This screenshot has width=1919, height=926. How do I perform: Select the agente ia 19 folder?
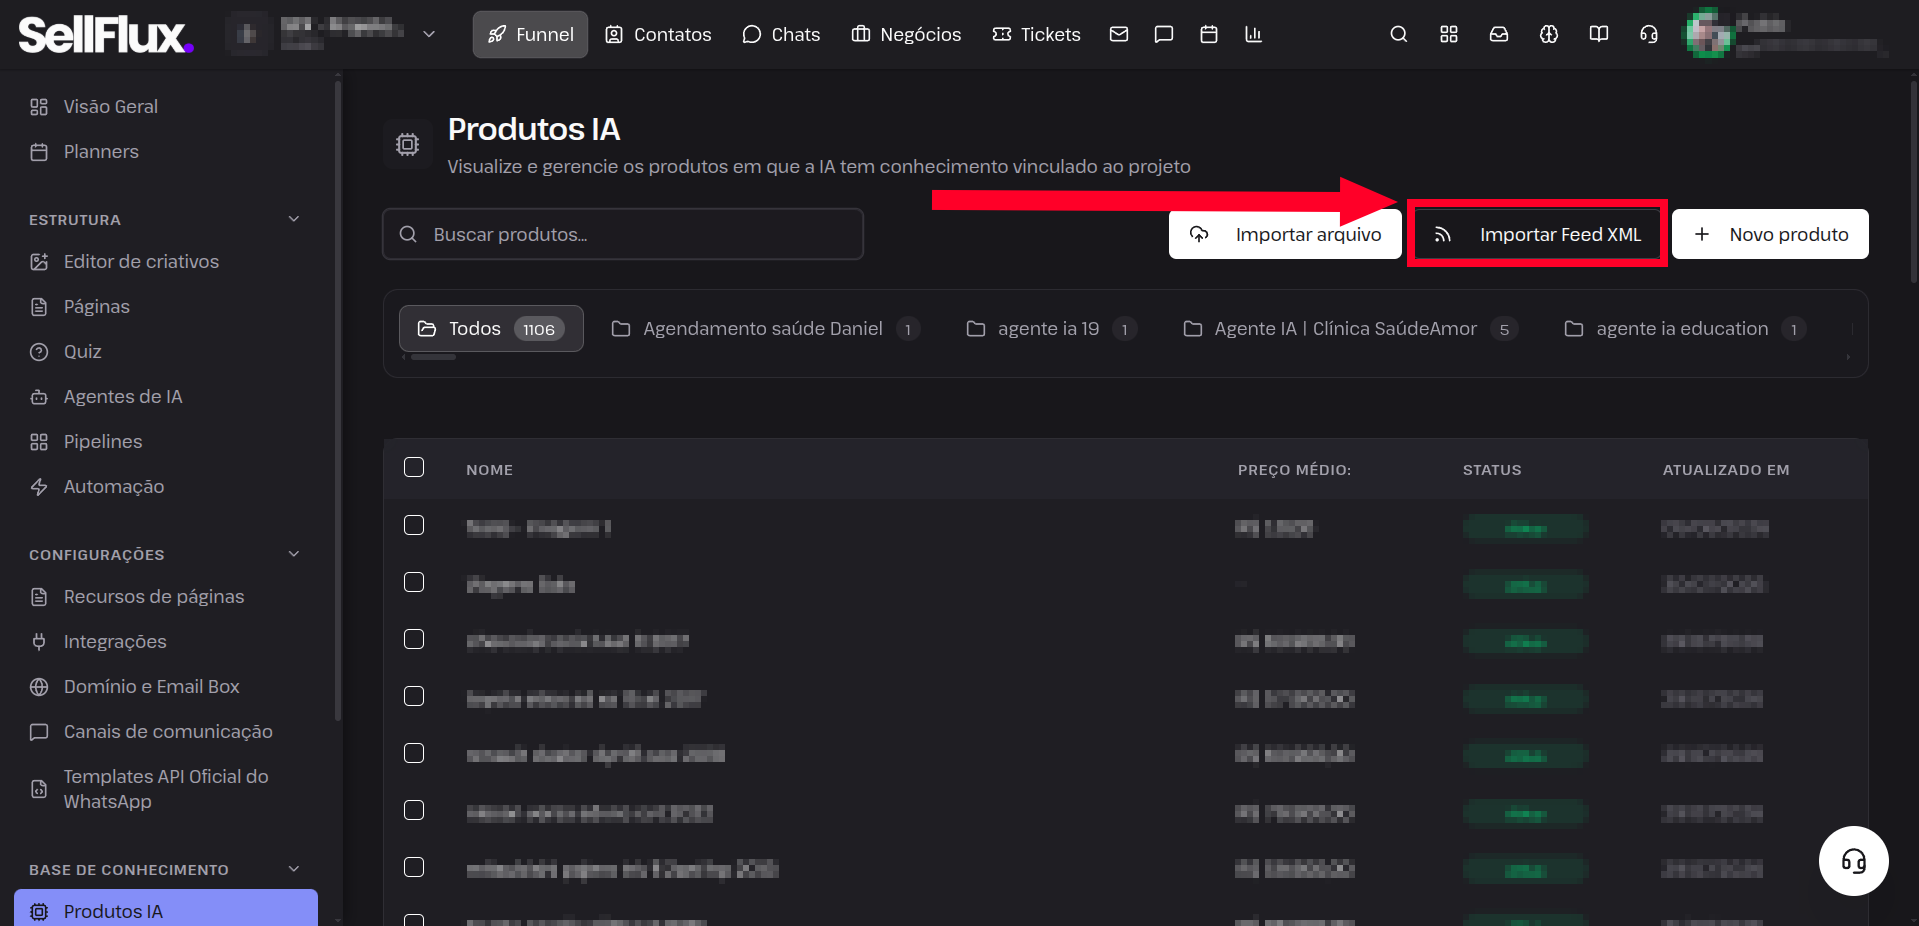pos(1051,329)
